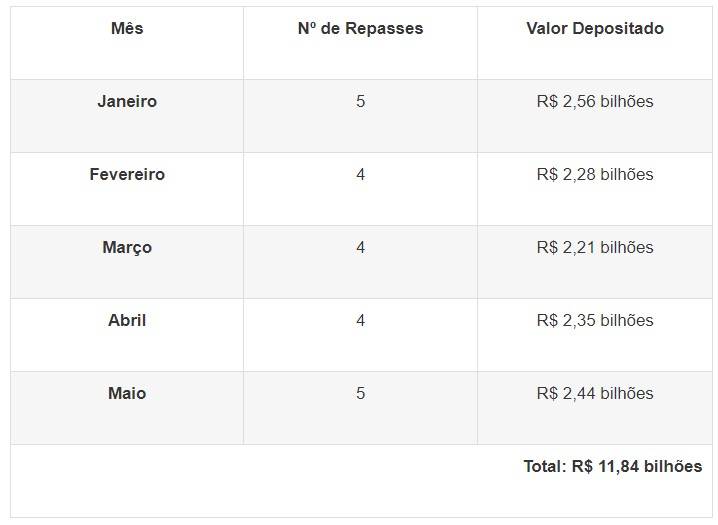
Task: Select Fevereiro's repasses count of 4
Action: tap(360, 175)
